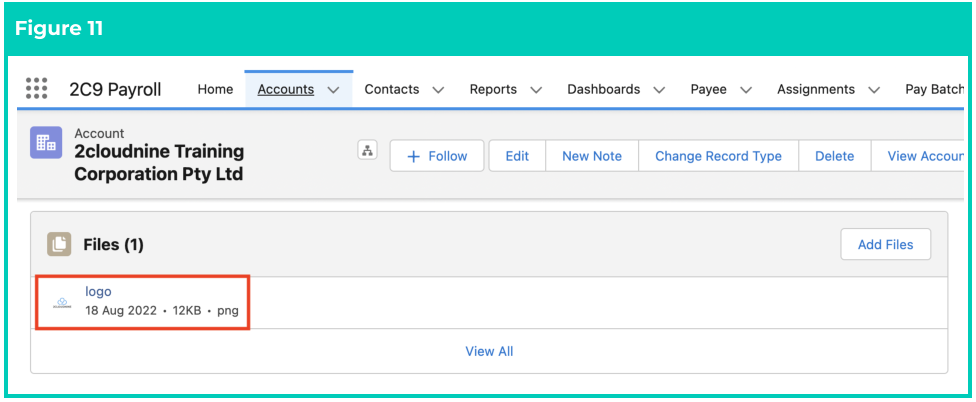Open the Payee tab
Image resolution: width=976 pixels, height=402 pixels.
[x=708, y=90]
